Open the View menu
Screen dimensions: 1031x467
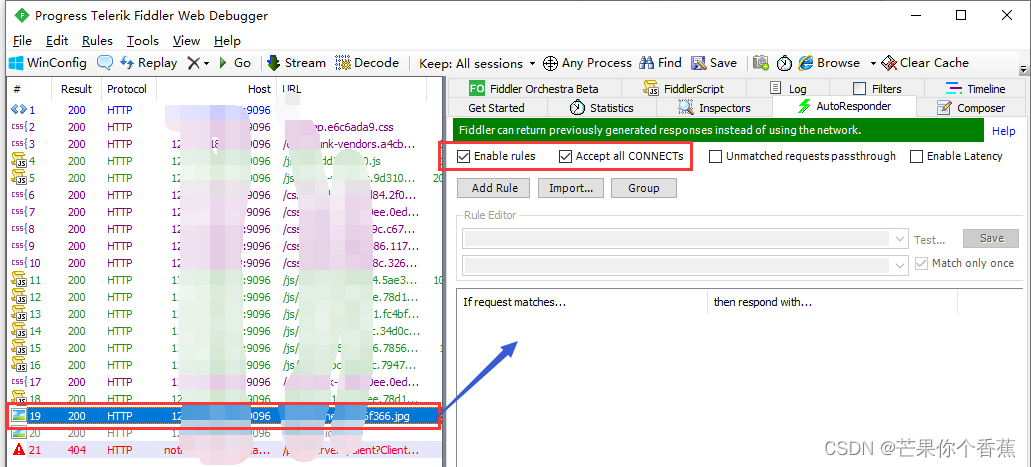click(x=187, y=41)
